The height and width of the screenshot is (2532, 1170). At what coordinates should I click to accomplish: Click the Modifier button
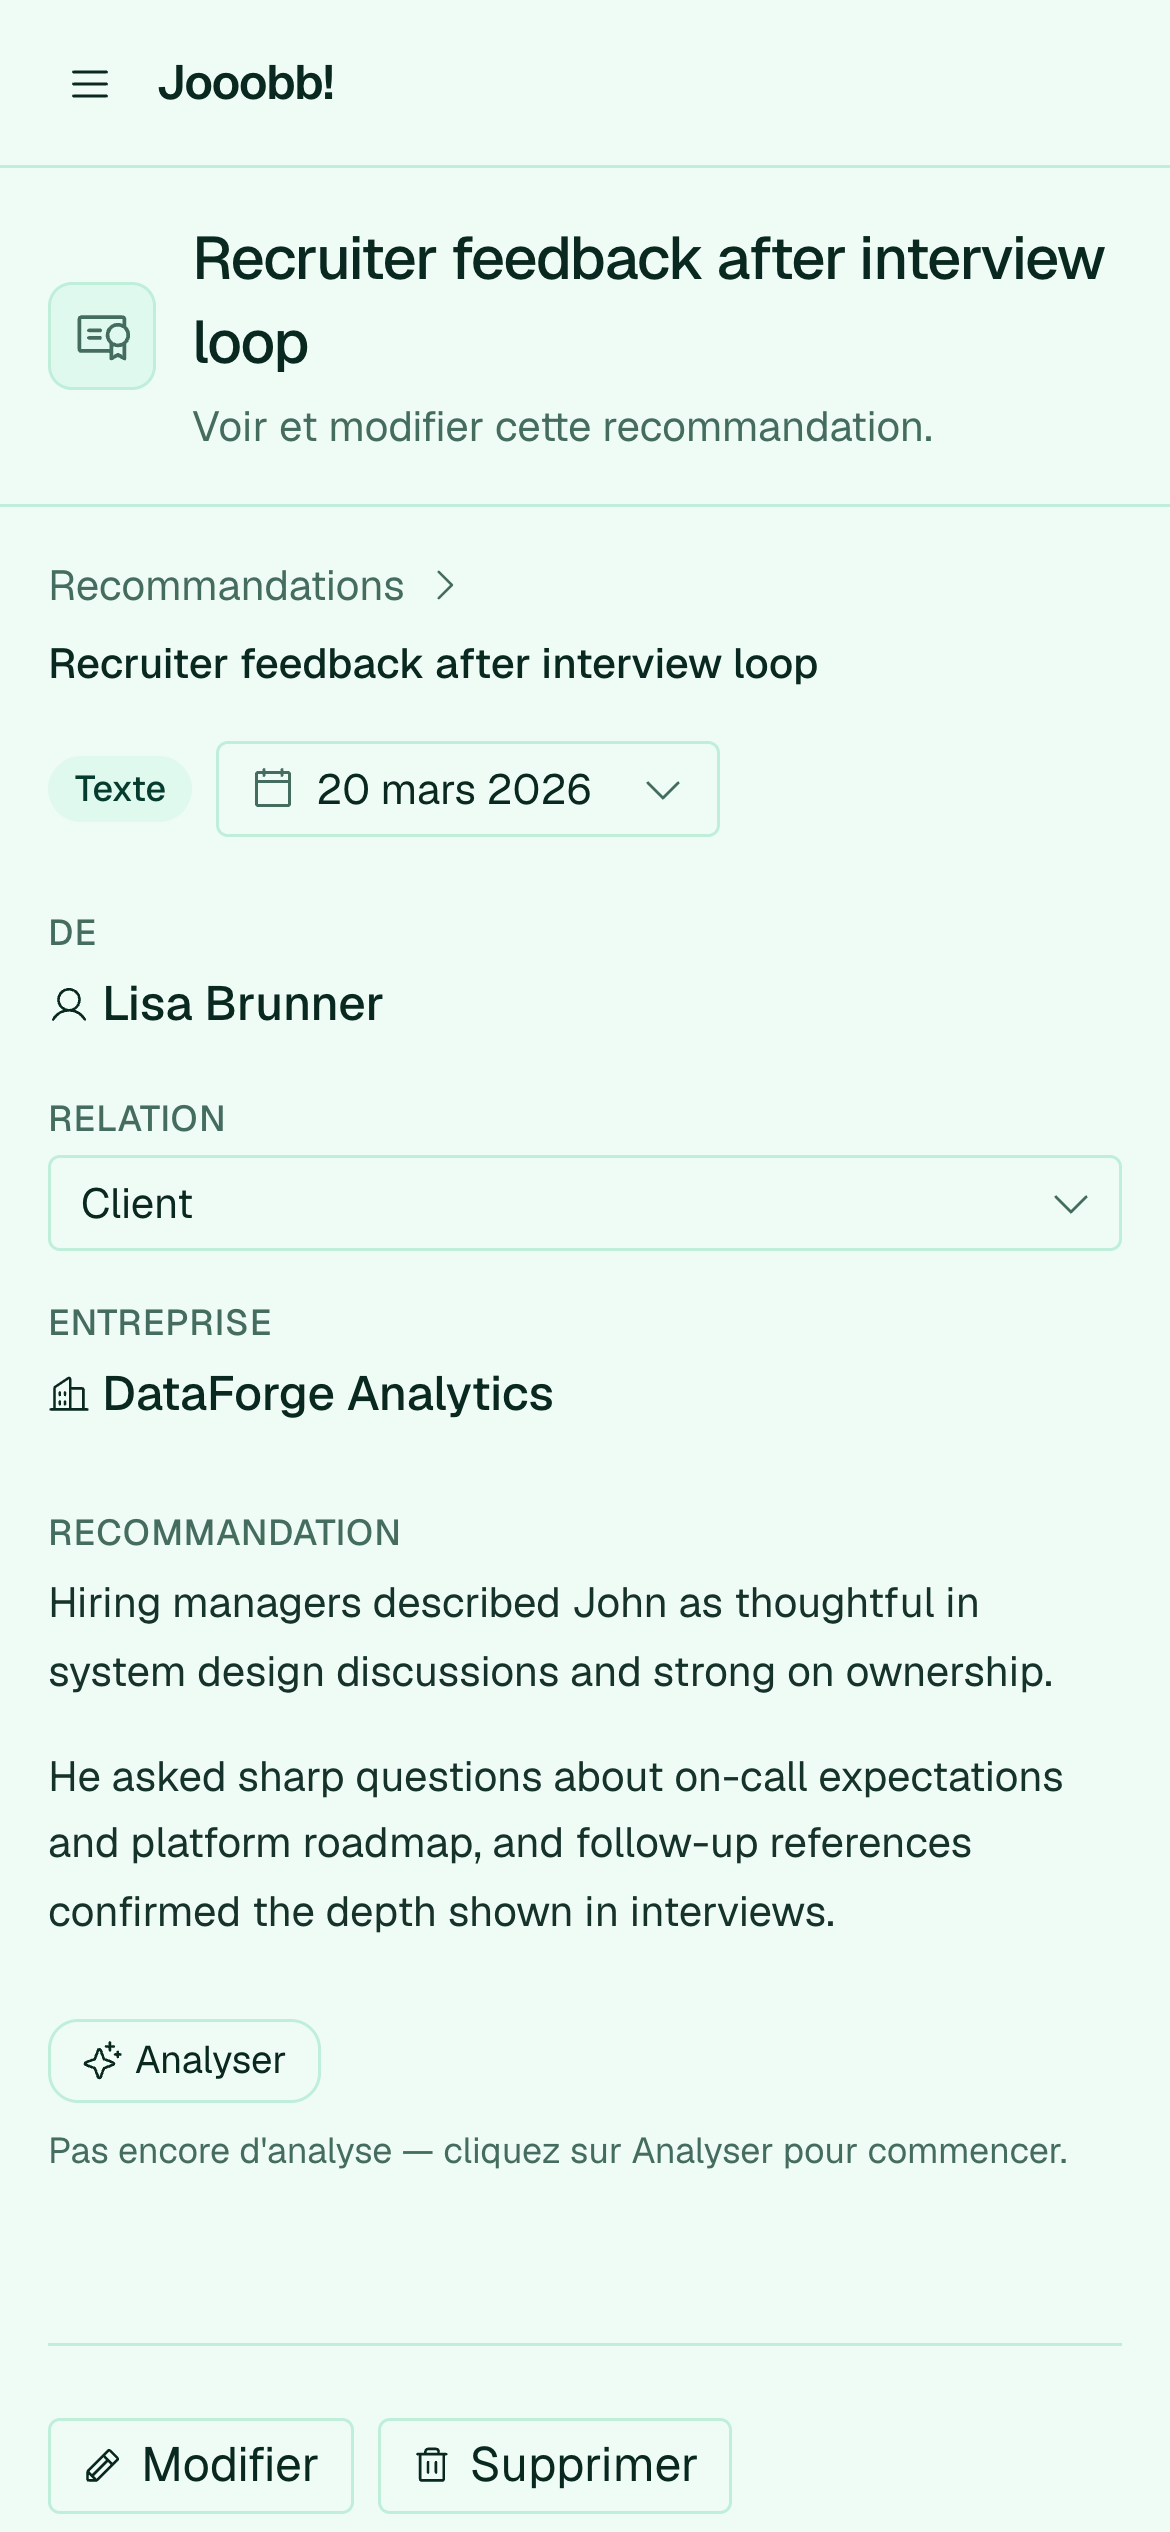201,2466
